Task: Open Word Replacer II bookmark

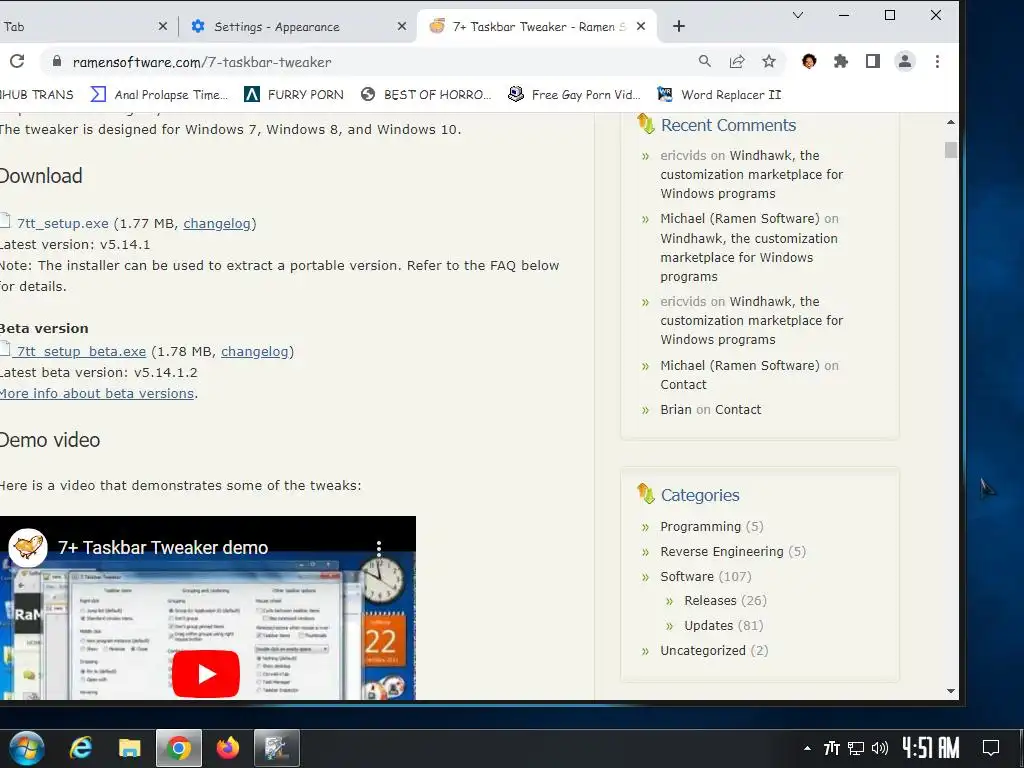Action: click(719, 95)
